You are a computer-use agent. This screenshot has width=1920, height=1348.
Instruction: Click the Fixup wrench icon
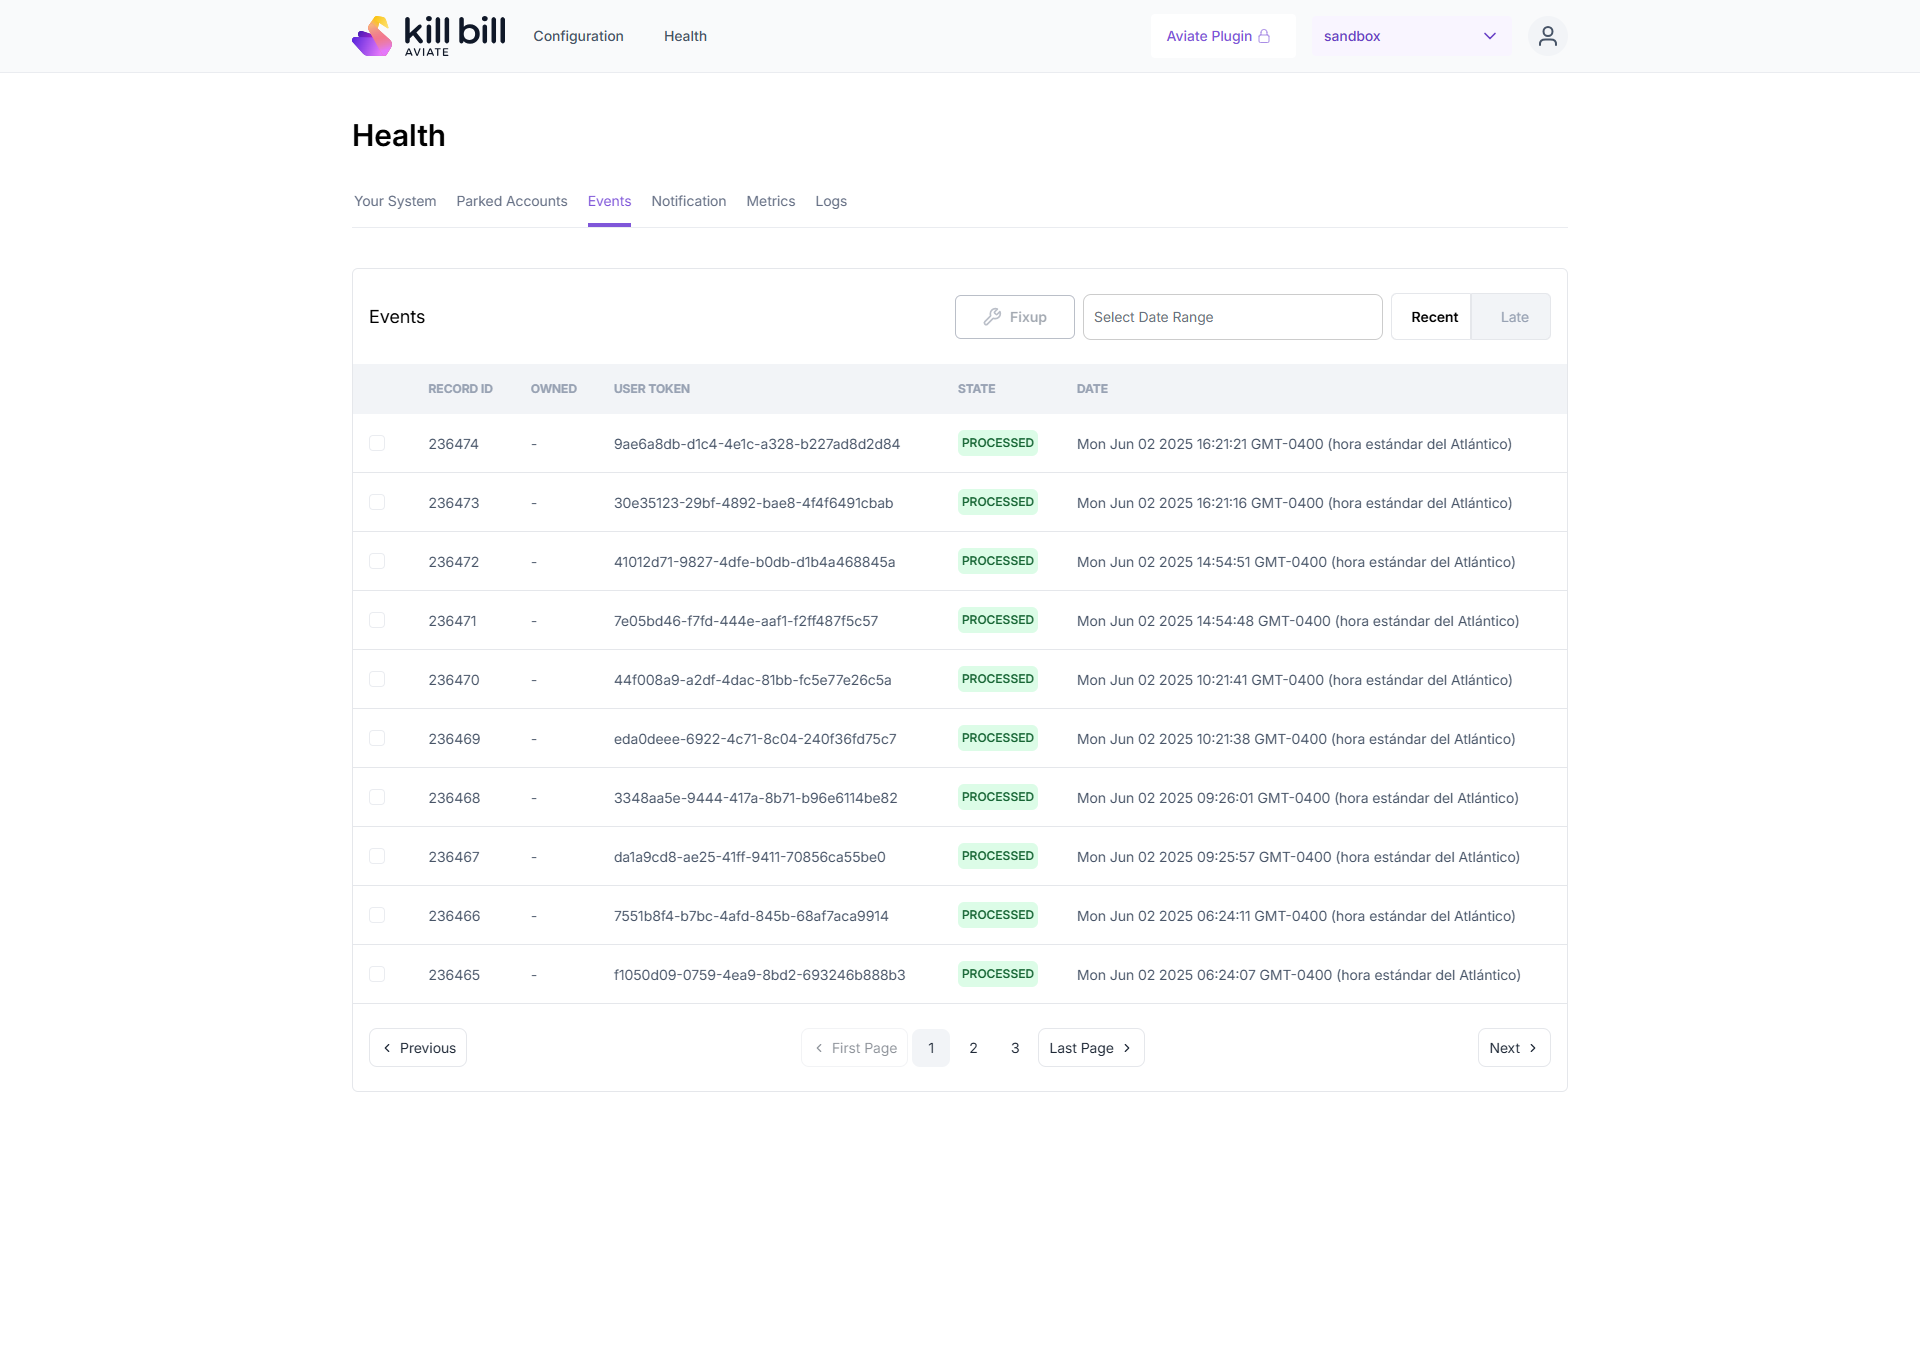(992, 317)
